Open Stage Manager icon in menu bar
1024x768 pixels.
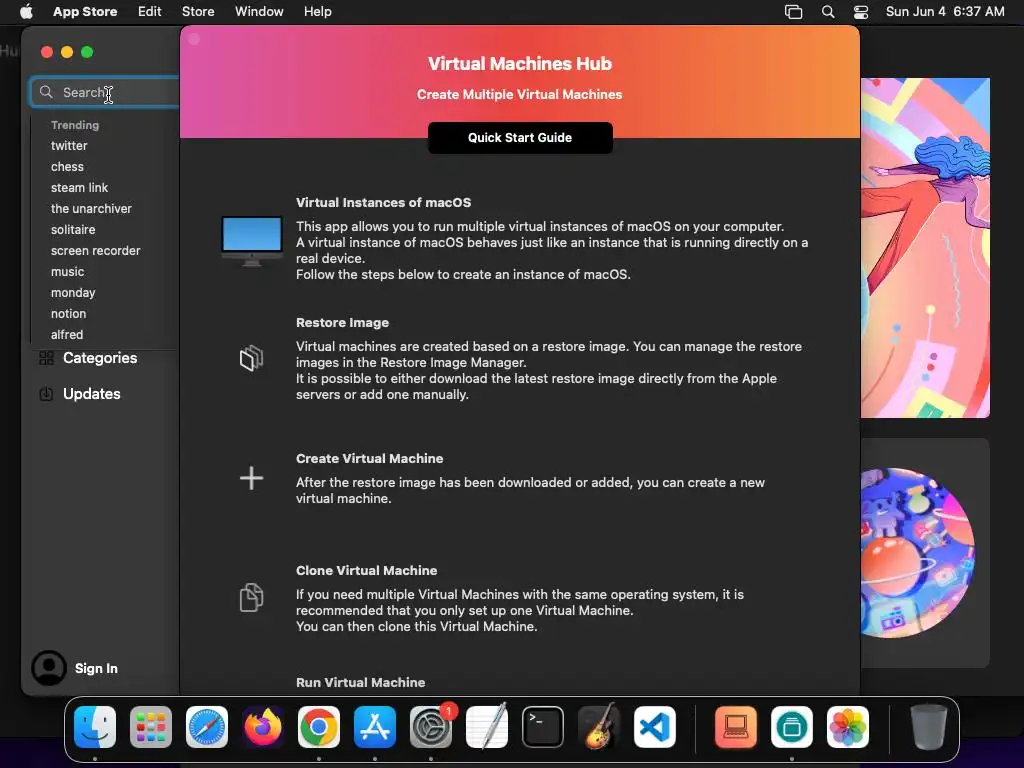793,12
